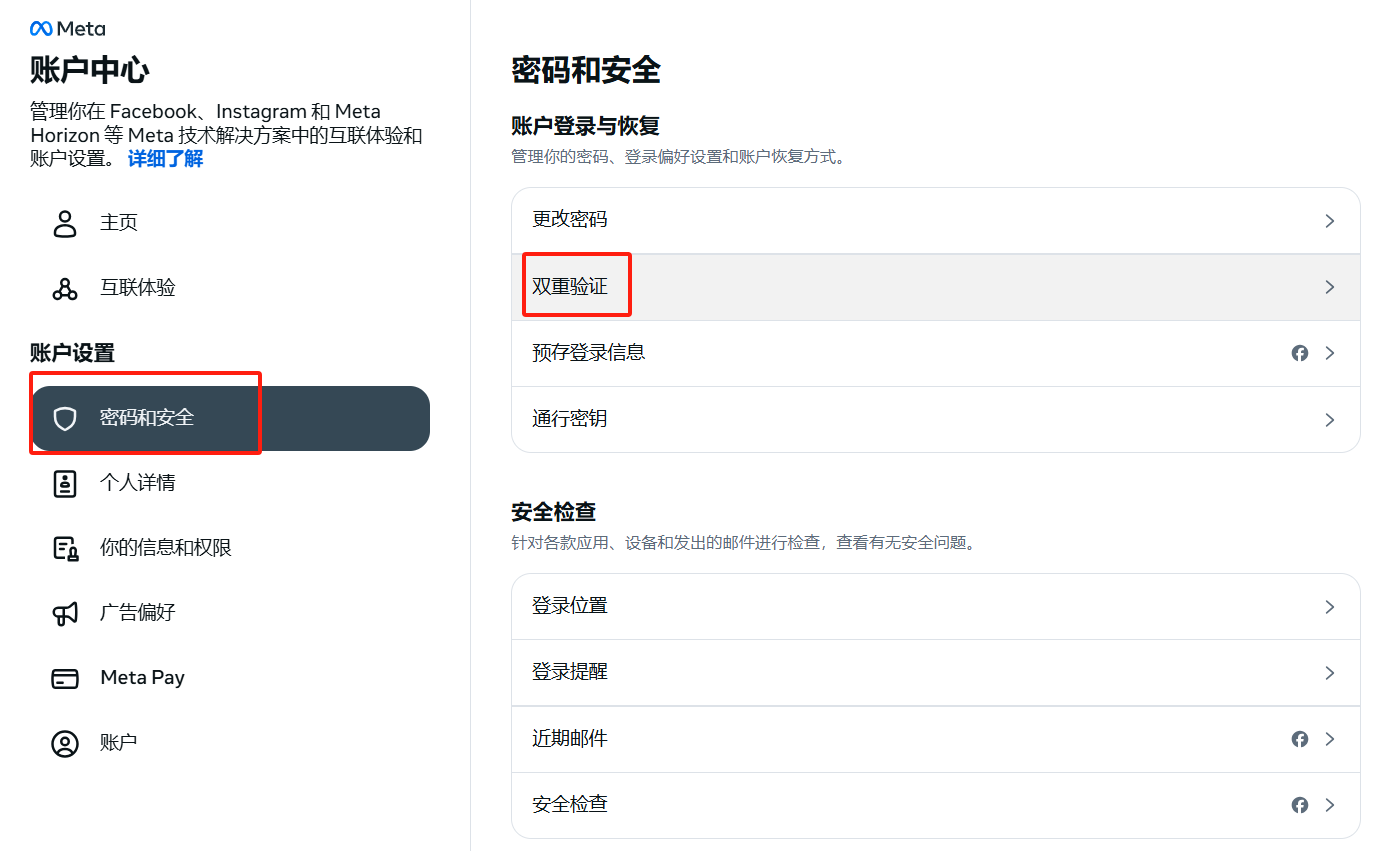This screenshot has height=851, width=1381.
Task: Click the credit card icon for Meta Pay
Action: tap(65, 678)
